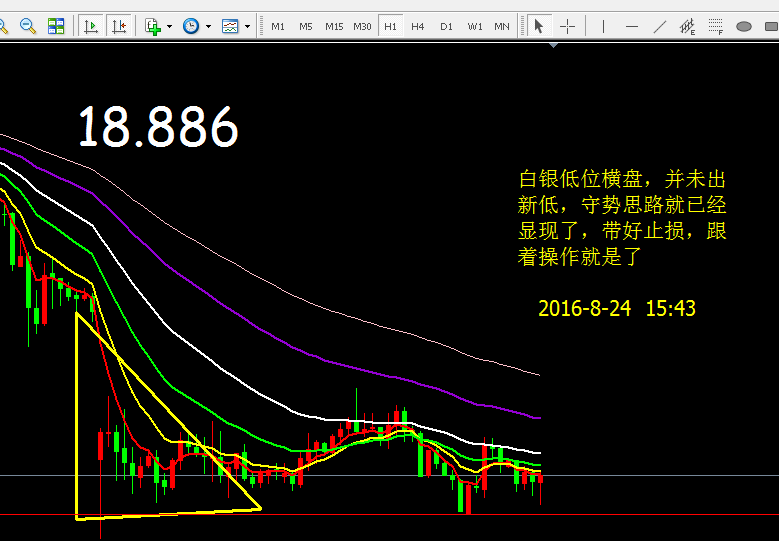
Task: Click the small chart tab marker triangle
Action: point(553,45)
